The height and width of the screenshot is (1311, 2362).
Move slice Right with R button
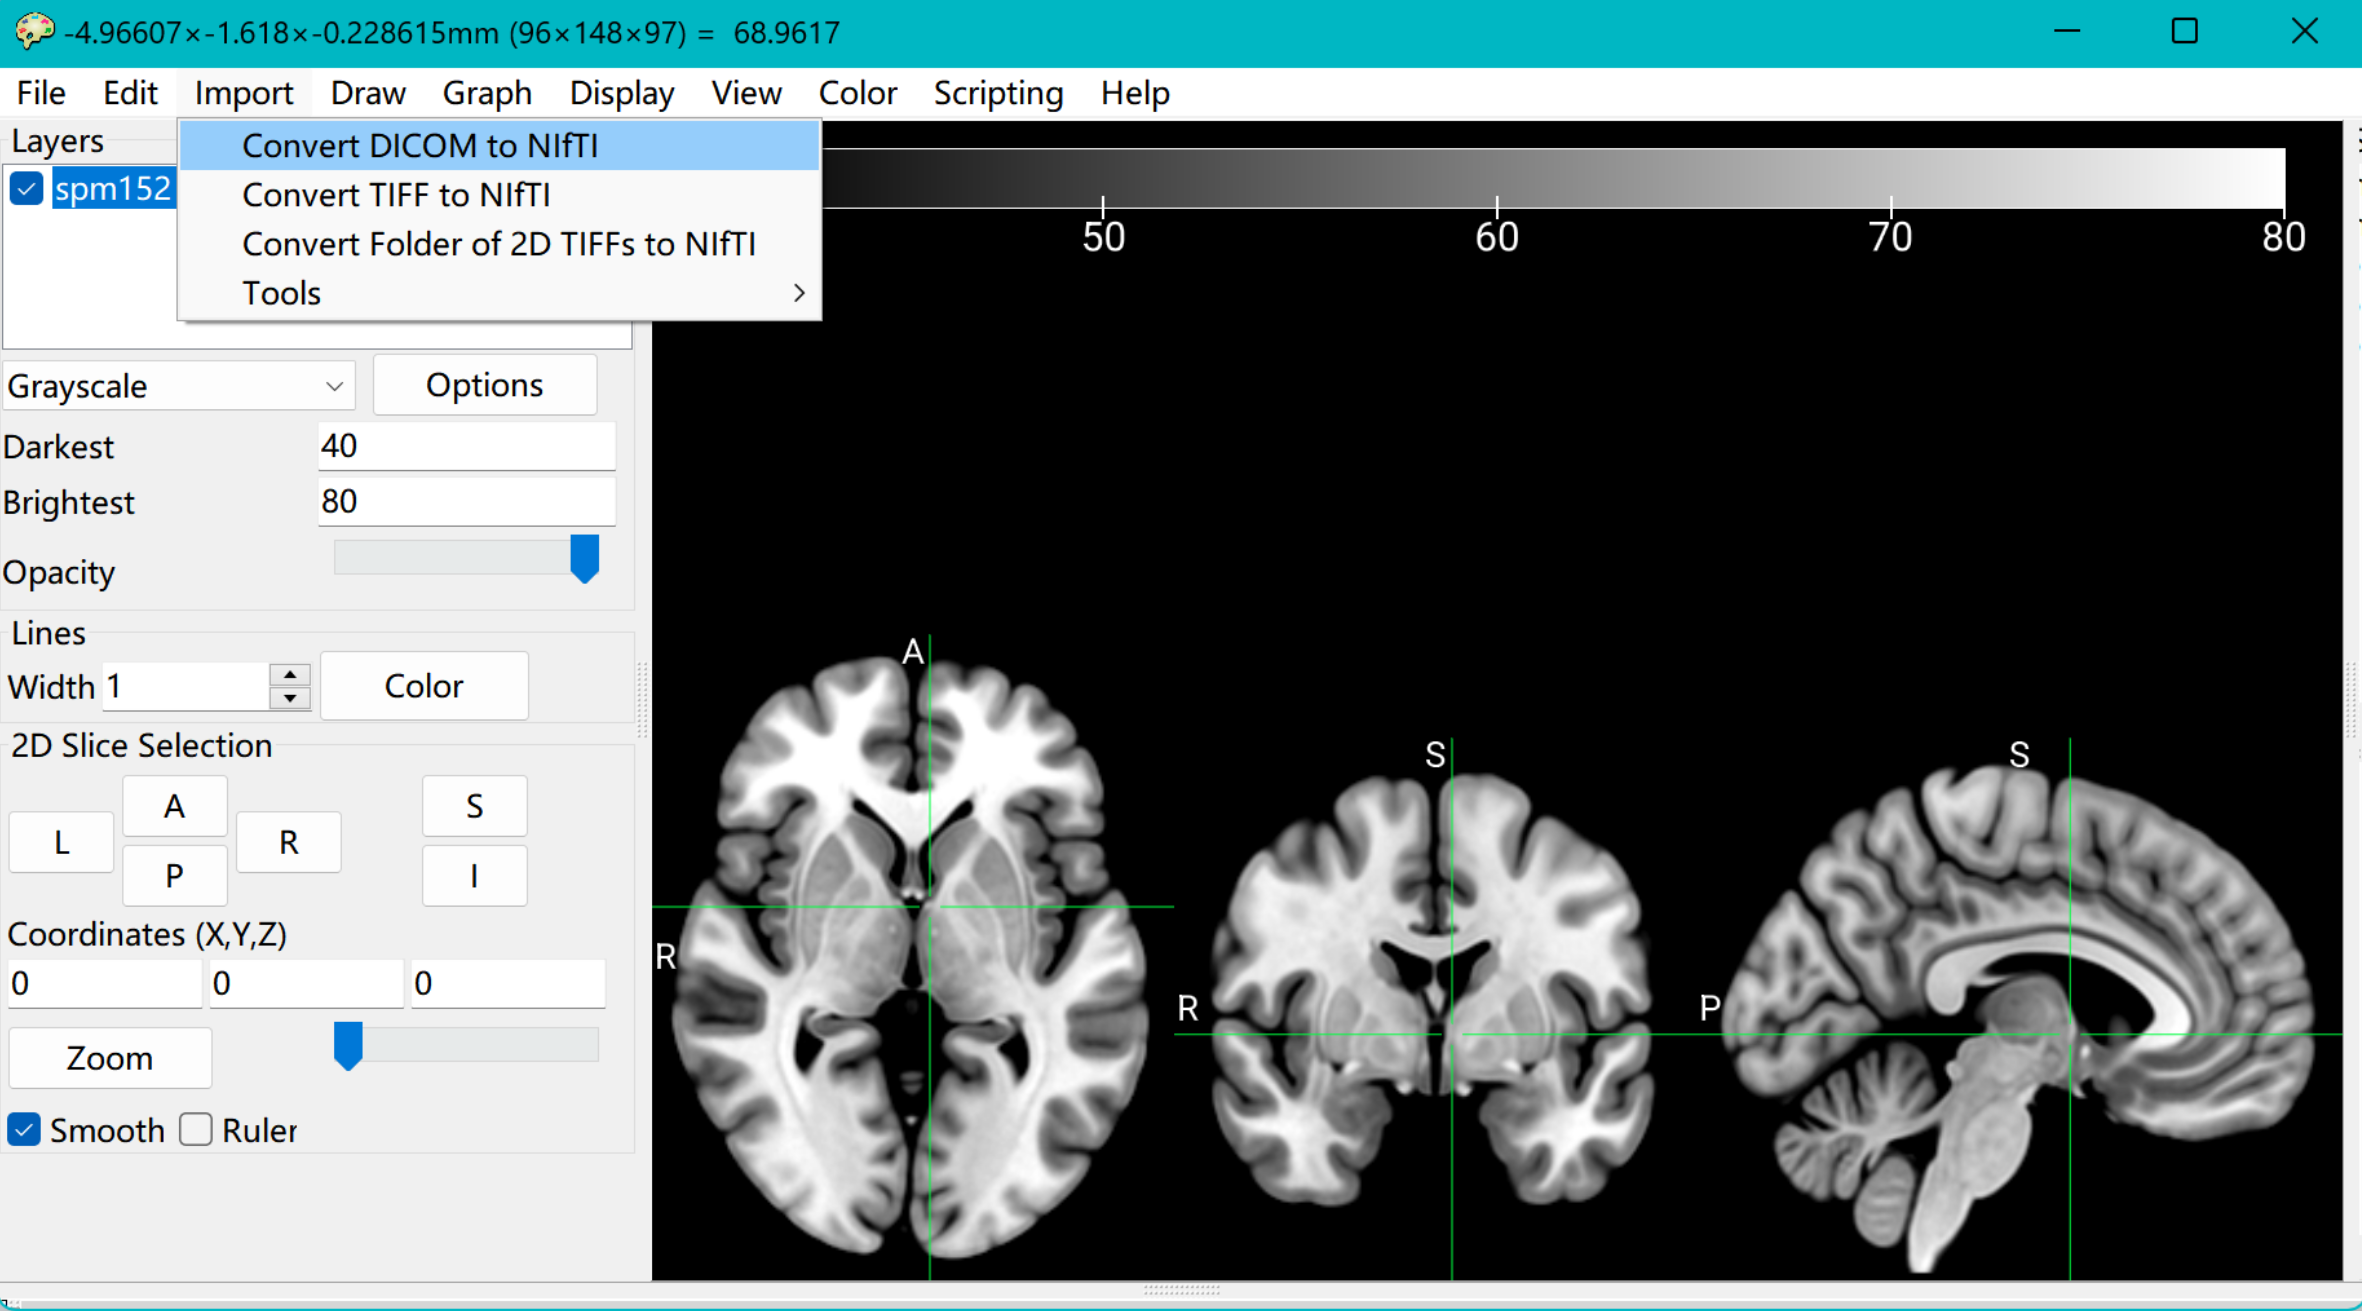pyautogui.click(x=288, y=842)
